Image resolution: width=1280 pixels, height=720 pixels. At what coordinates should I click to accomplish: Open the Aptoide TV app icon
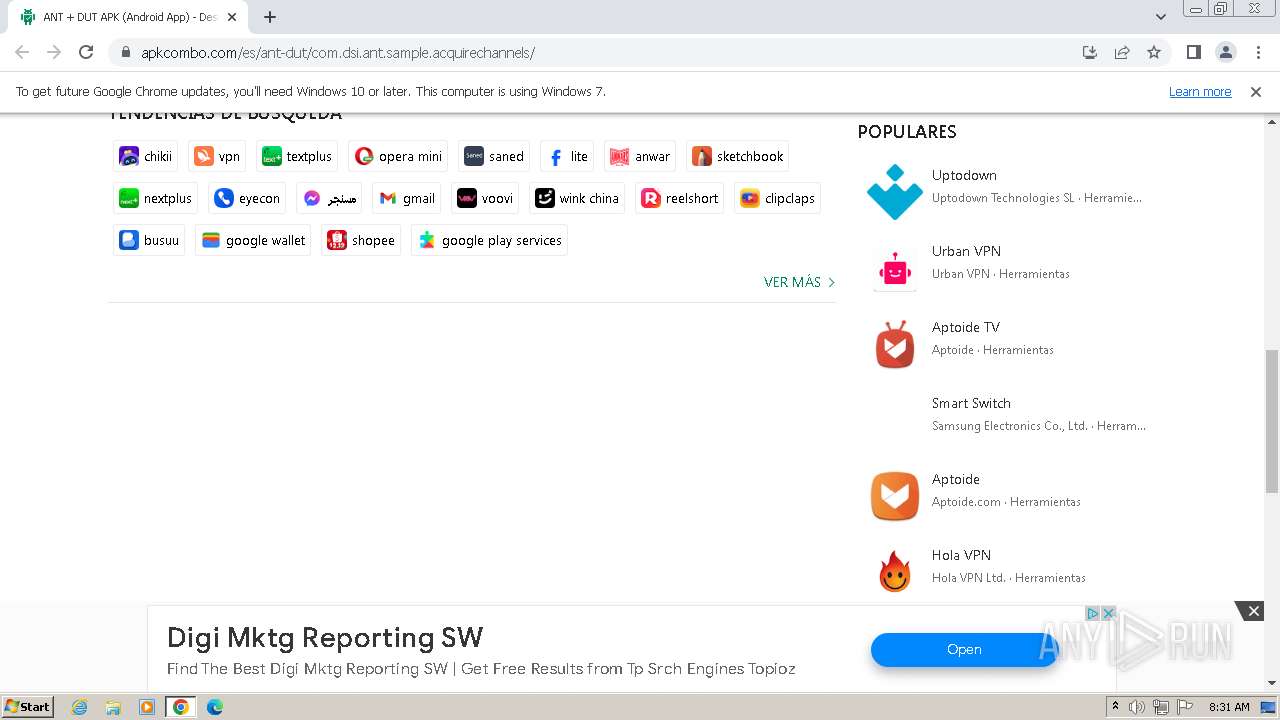coord(894,344)
